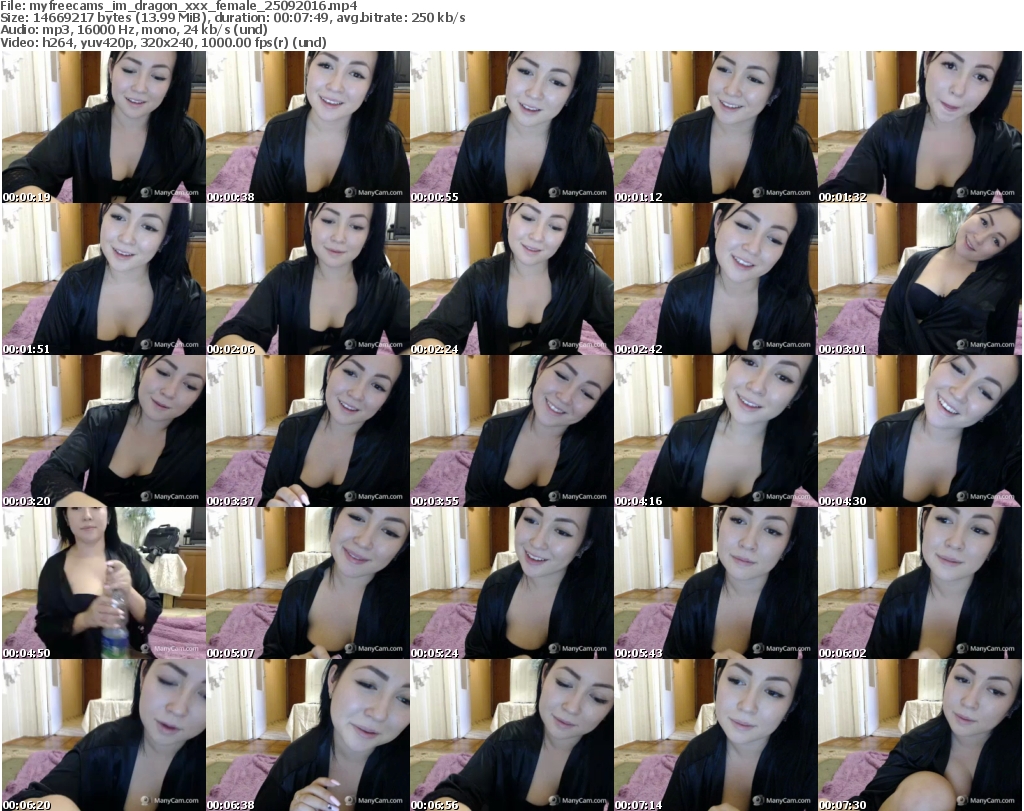Select the Audio mp3 16000 Hz info line
The width and height of the screenshot is (1024, 811).
coord(134,29)
